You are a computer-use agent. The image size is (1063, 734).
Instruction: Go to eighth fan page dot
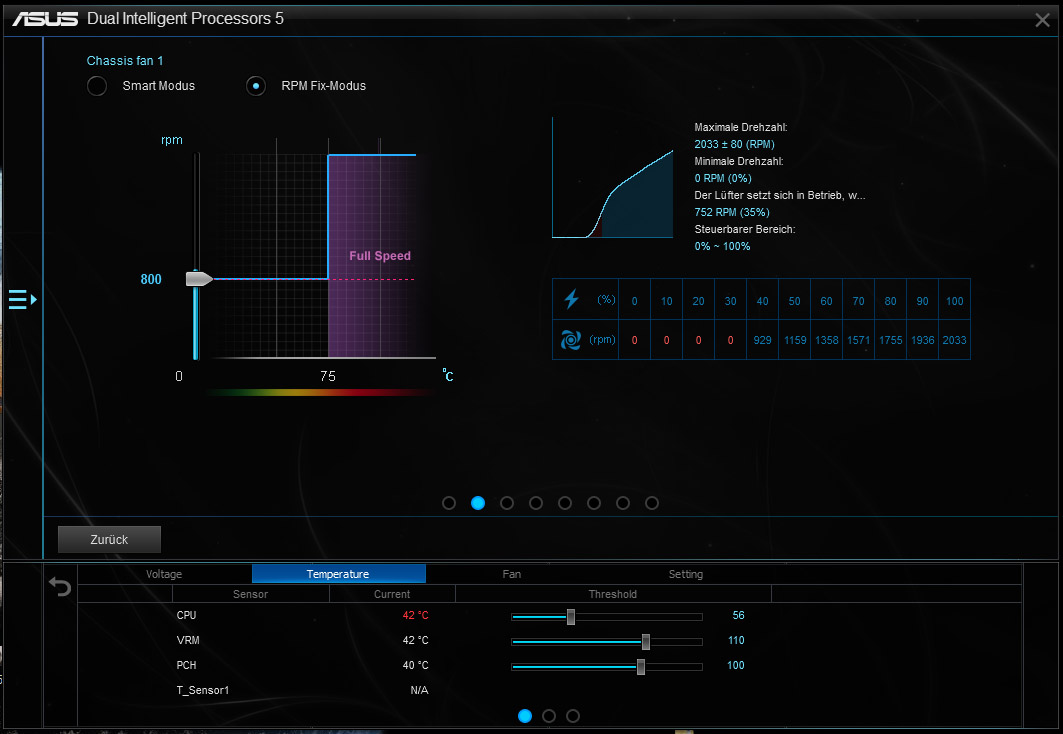click(x=651, y=503)
